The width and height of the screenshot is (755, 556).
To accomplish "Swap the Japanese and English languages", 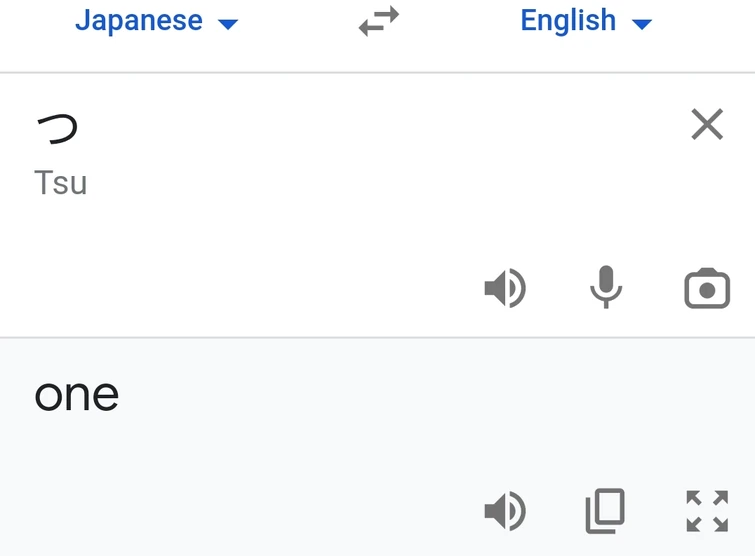I will [x=378, y=22].
